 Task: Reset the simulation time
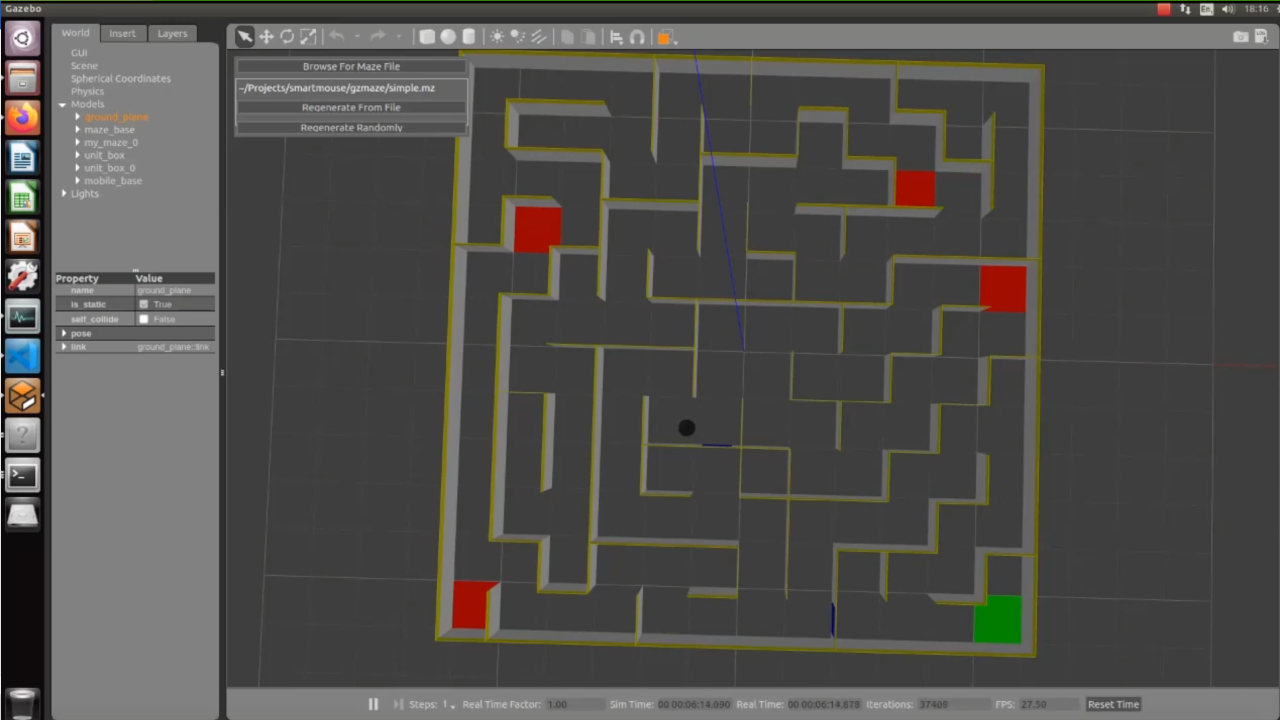[1113, 704]
